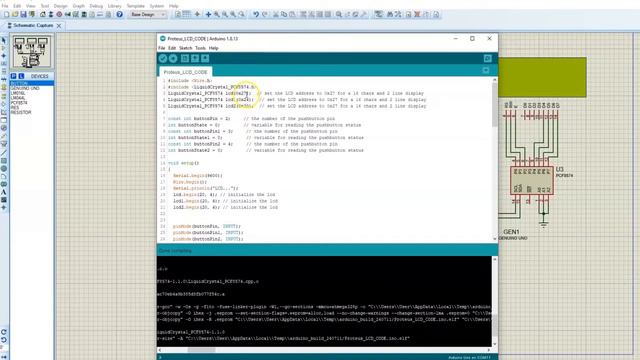Select LM044L in device list

coord(18,98)
